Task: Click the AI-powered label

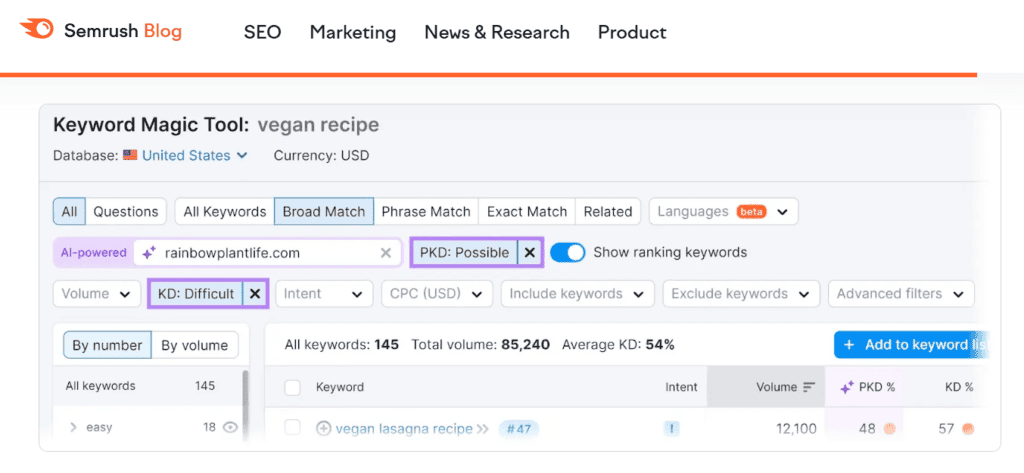Action: 93,253
